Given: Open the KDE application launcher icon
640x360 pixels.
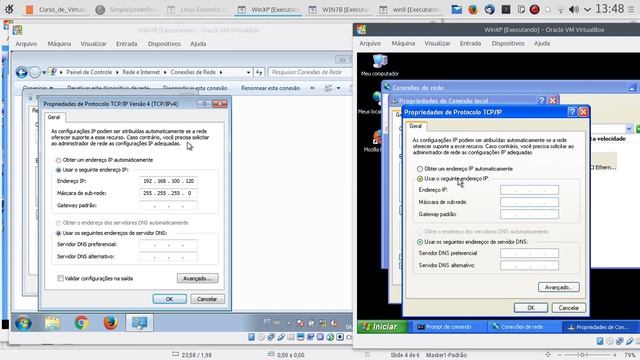Looking at the screenshot, I should coord(9,9).
